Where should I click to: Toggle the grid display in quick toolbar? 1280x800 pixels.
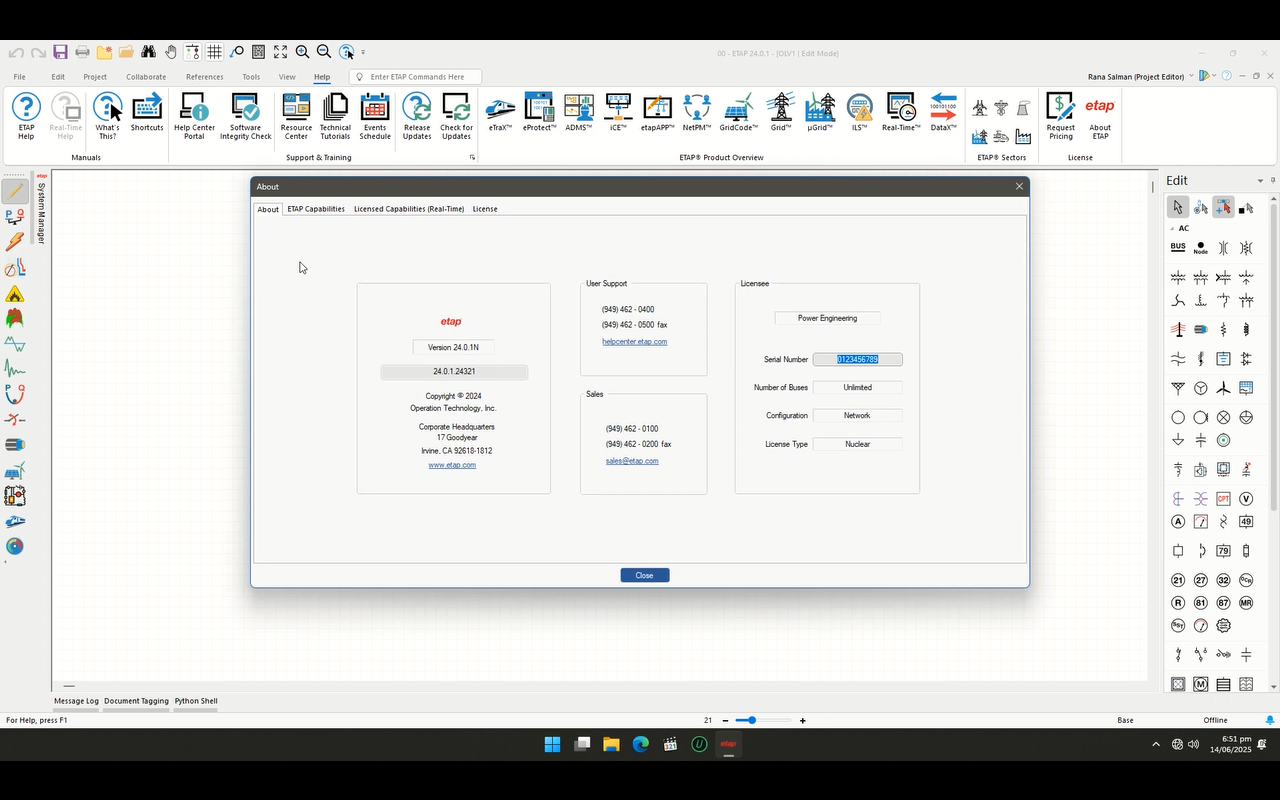214,52
